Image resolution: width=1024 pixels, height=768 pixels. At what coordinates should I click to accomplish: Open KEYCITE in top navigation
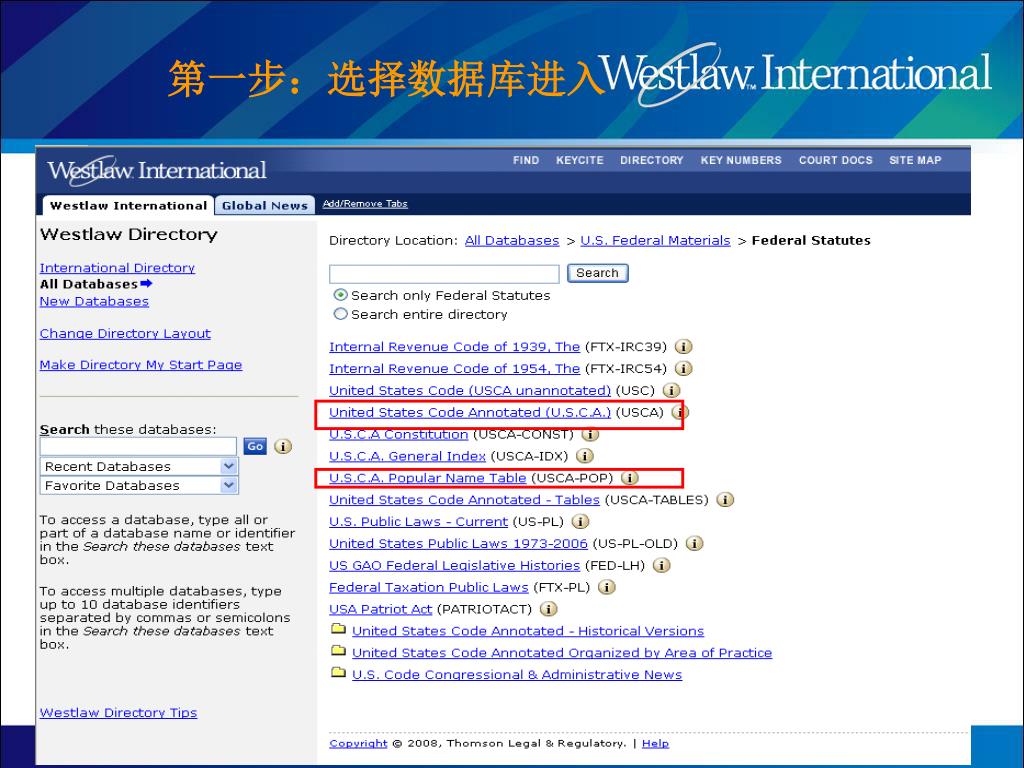pos(580,160)
